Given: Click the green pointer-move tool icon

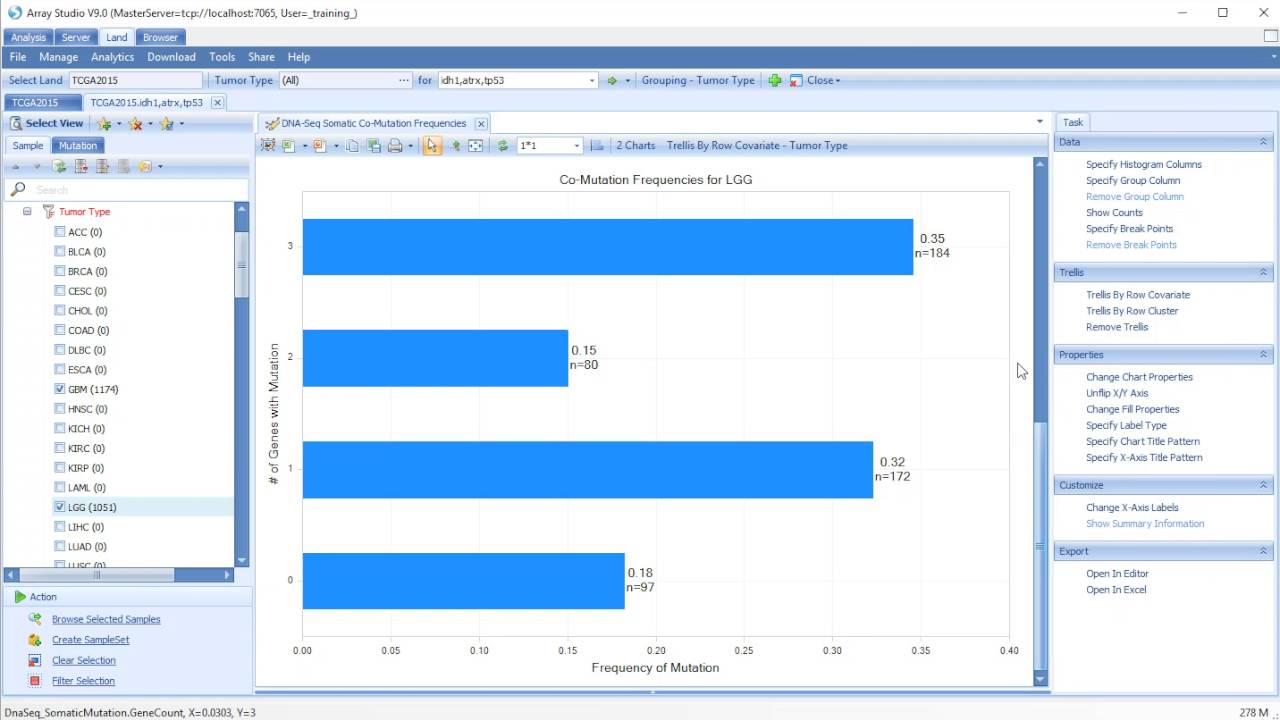Looking at the screenshot, I should coord(455,146).
